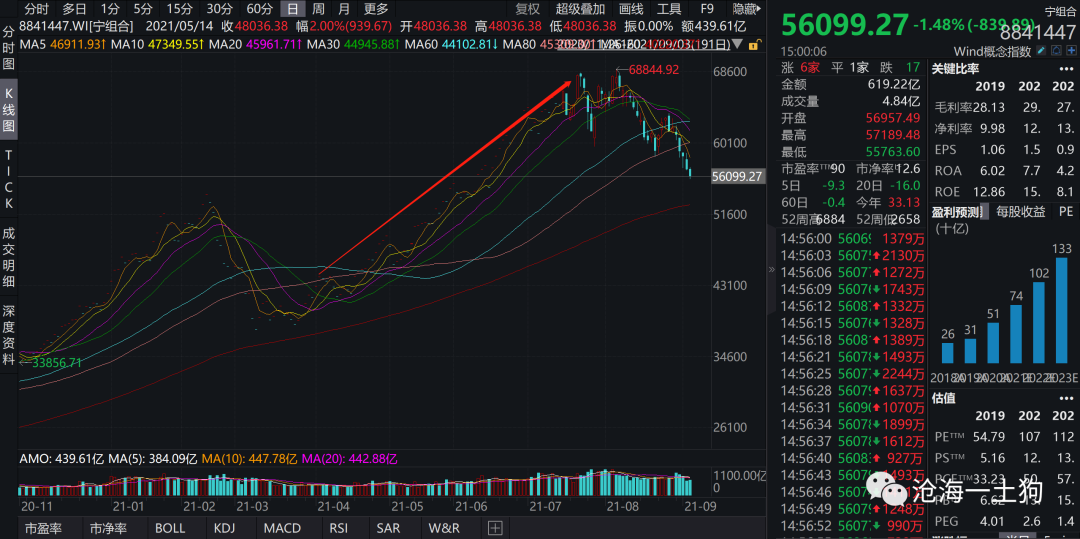Select the 画线 drawing tool
Image resolution: width=1080 pixels, height=539 pixels.
(x=631, y=9)
